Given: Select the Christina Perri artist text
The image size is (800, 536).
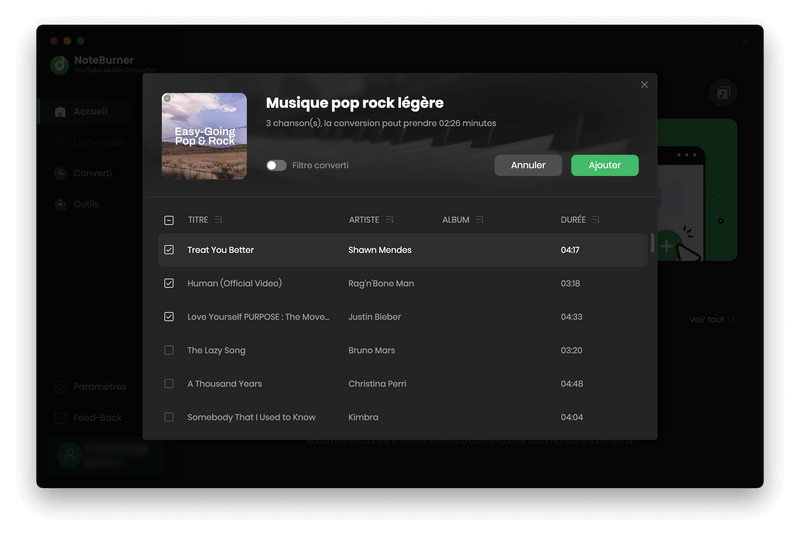Looking at the screenshot, I should (377, 384).
